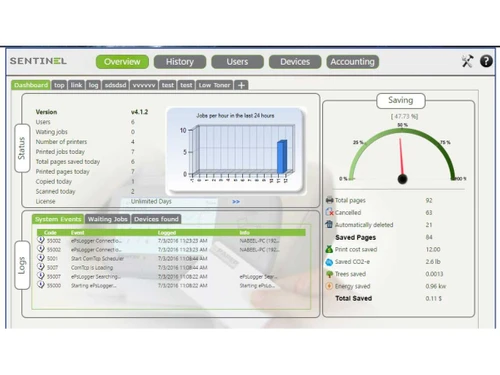Select the 'sdsdsd' tab

click(115, 85)
